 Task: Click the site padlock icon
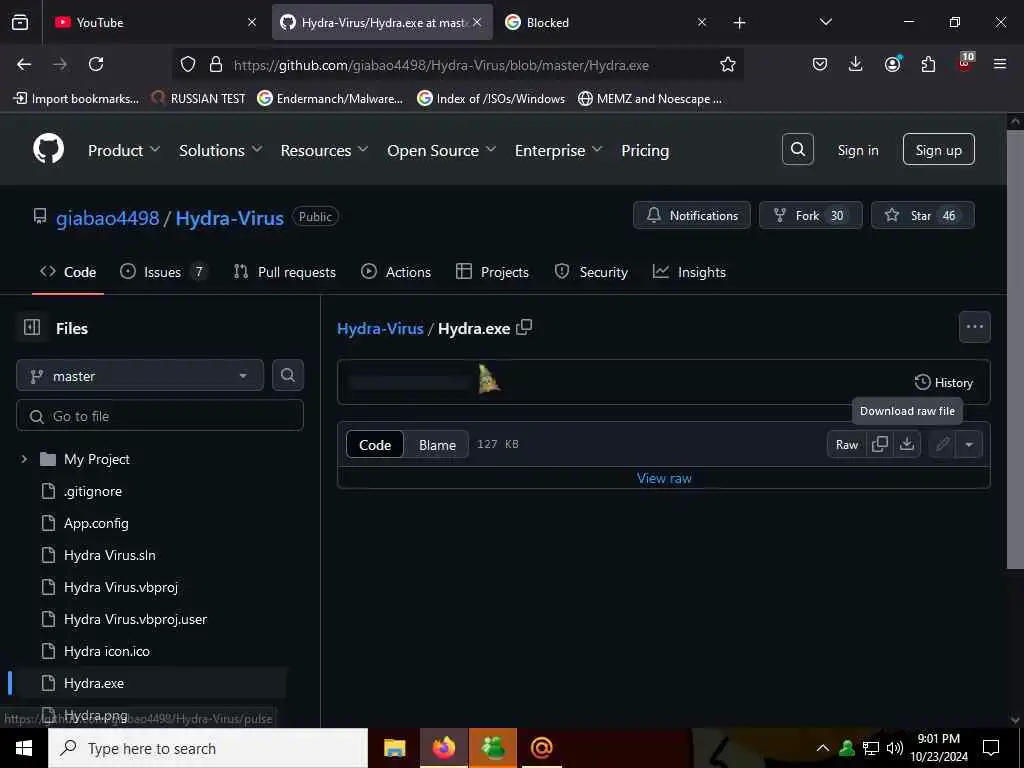216,64
